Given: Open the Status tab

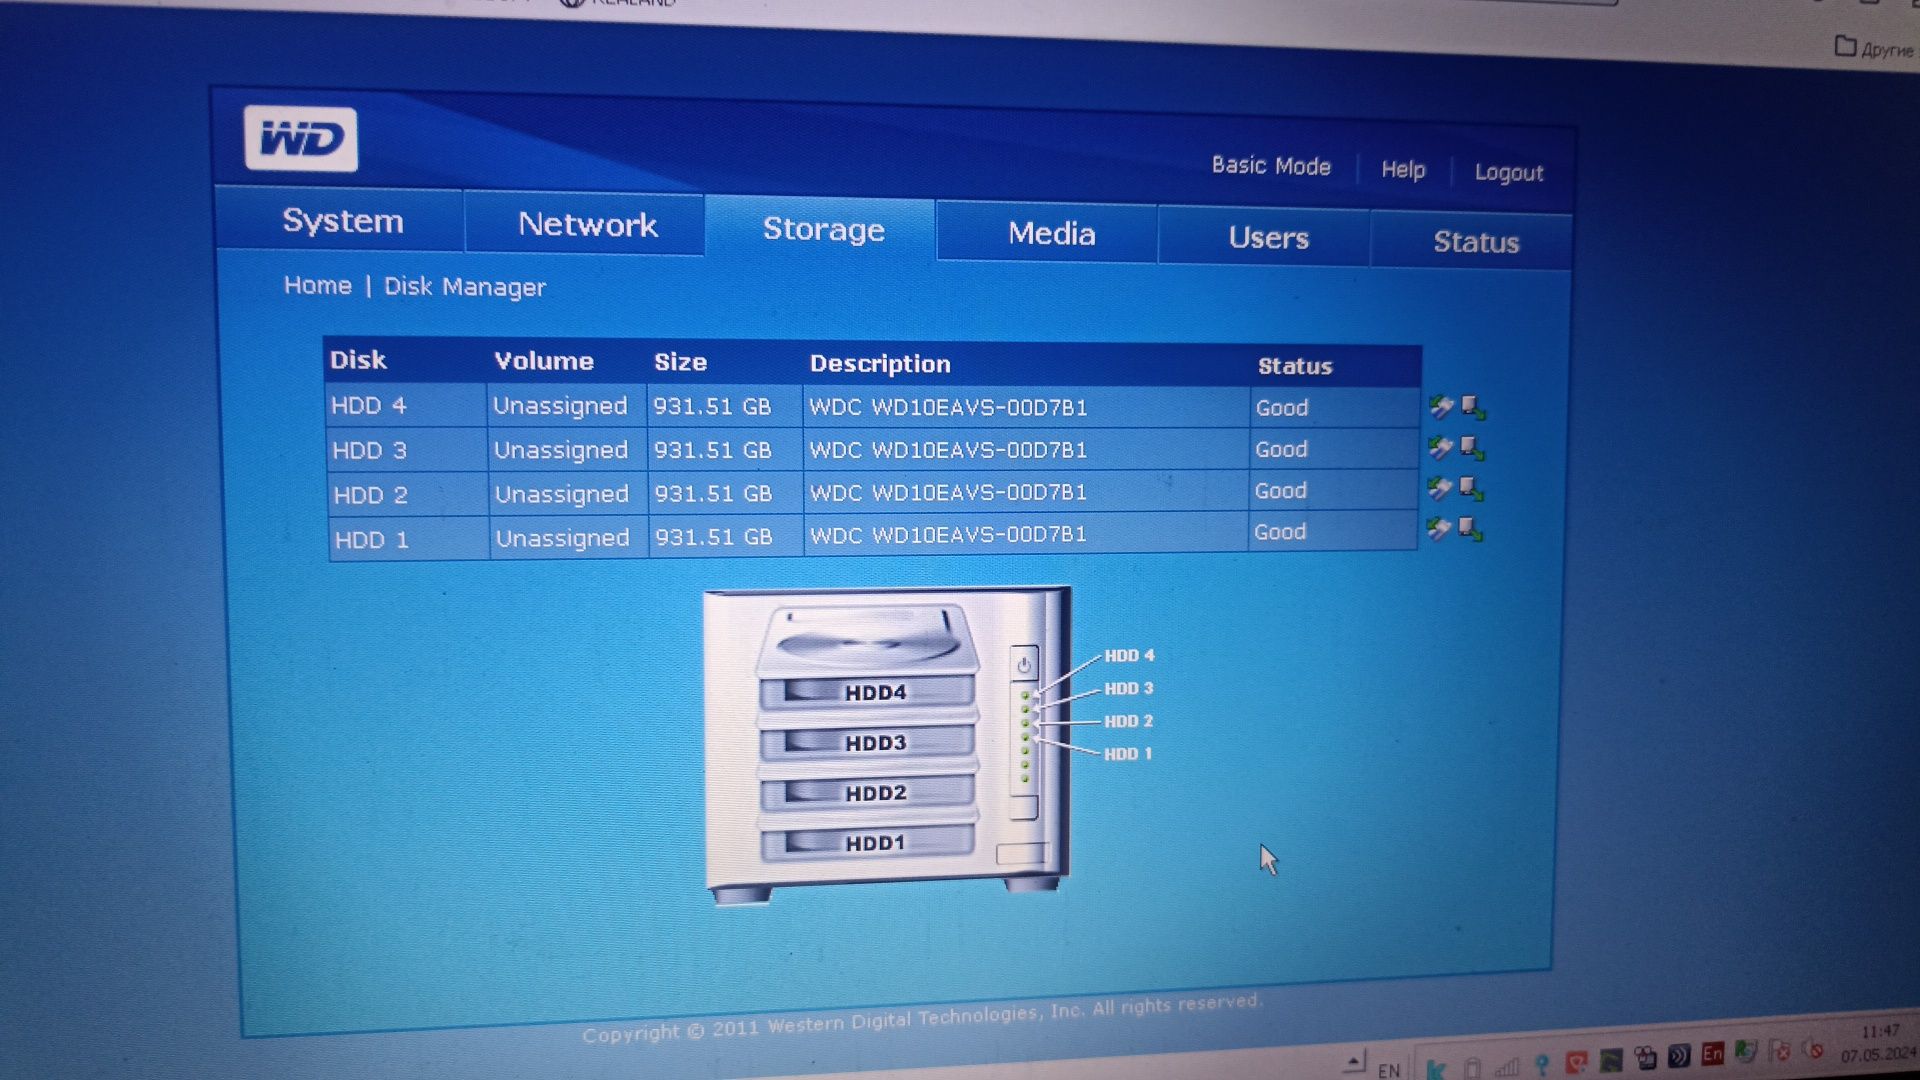Looking at the screenshot, I should click(1476, 242).
